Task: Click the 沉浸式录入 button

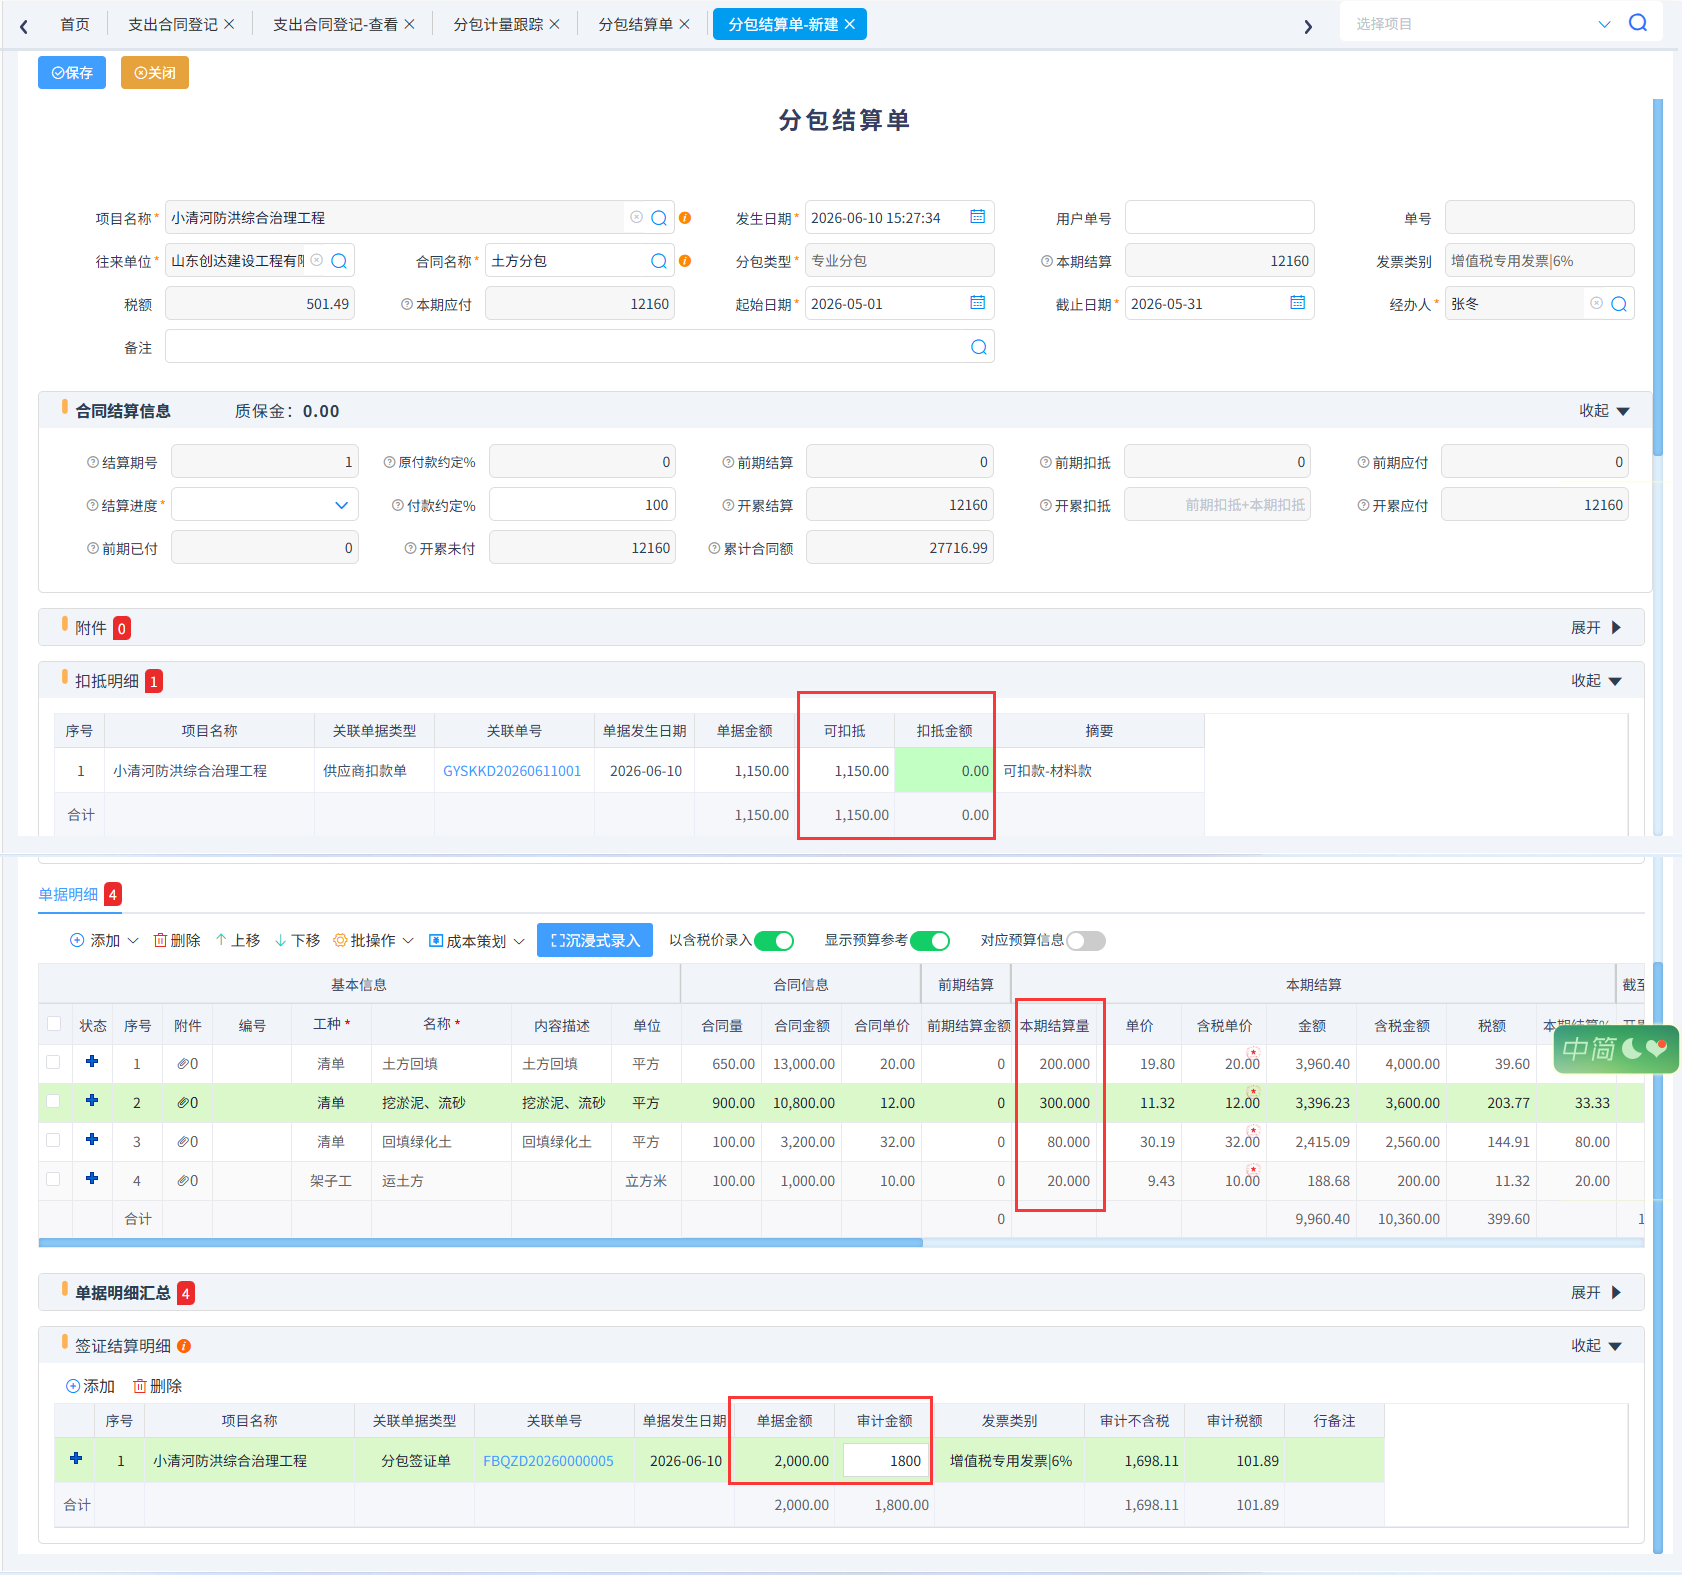Action: click(x=595, y=941)
